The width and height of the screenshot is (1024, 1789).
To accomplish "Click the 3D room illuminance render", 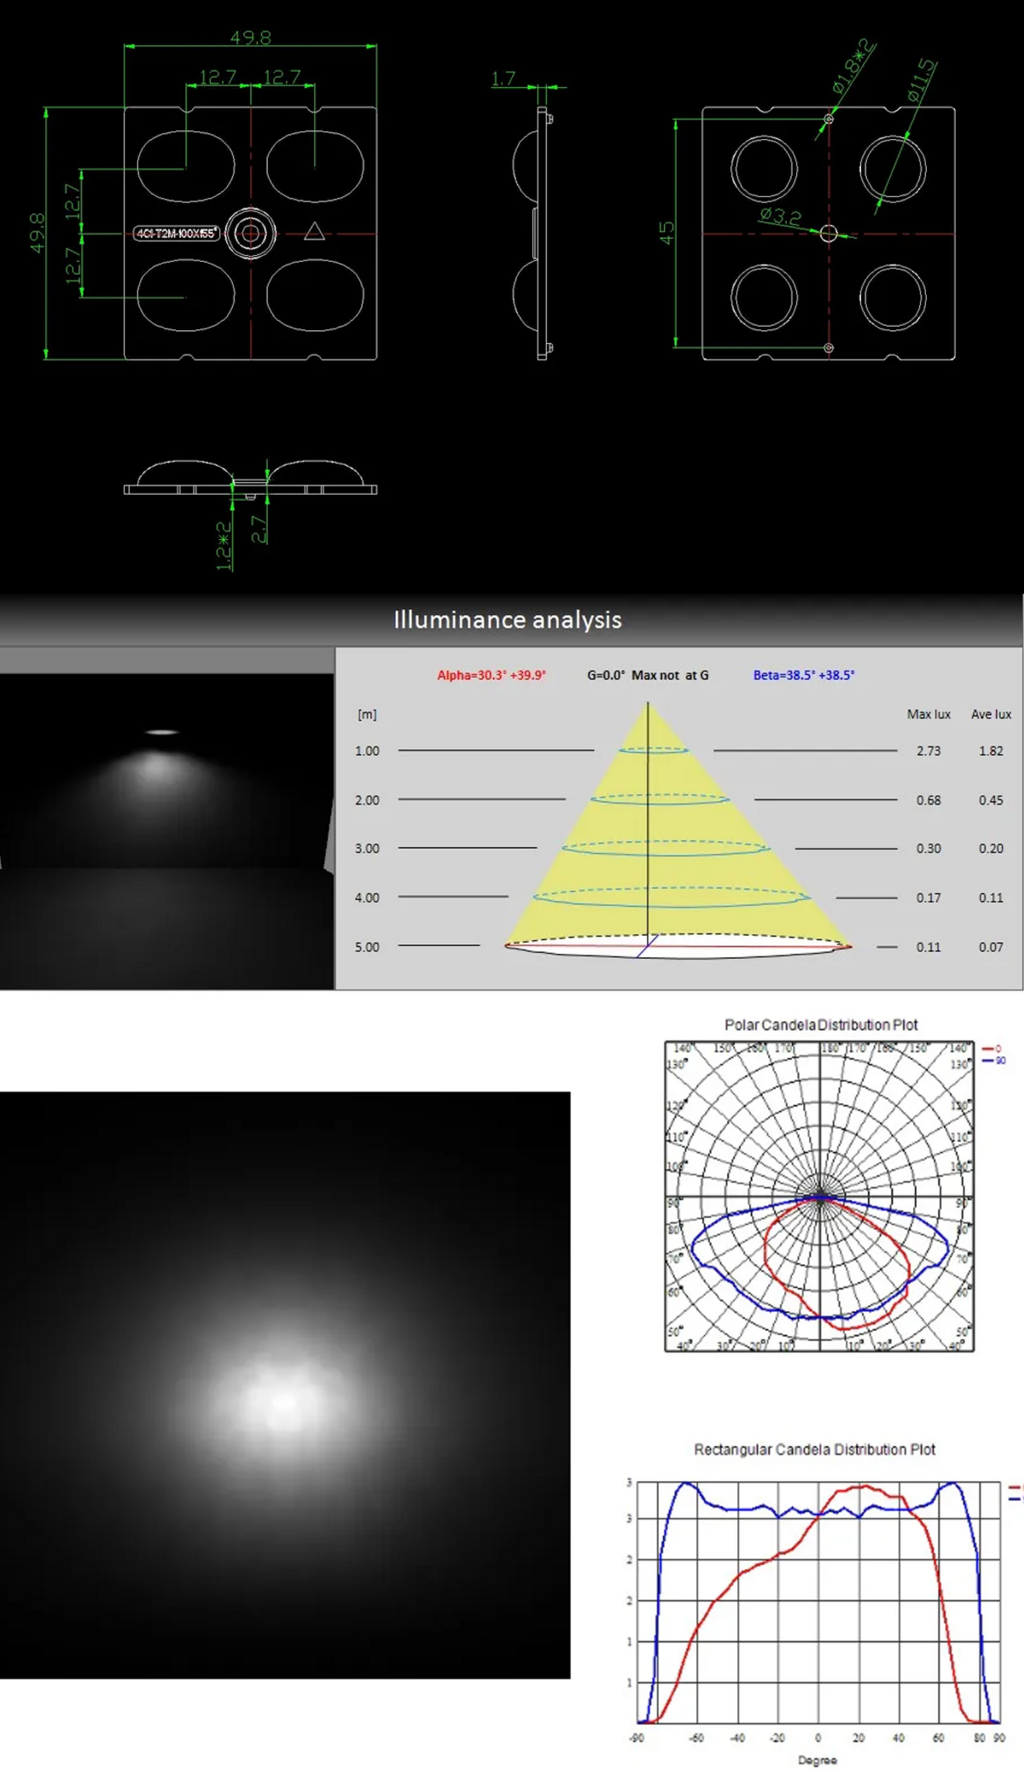I will point(167,831).
